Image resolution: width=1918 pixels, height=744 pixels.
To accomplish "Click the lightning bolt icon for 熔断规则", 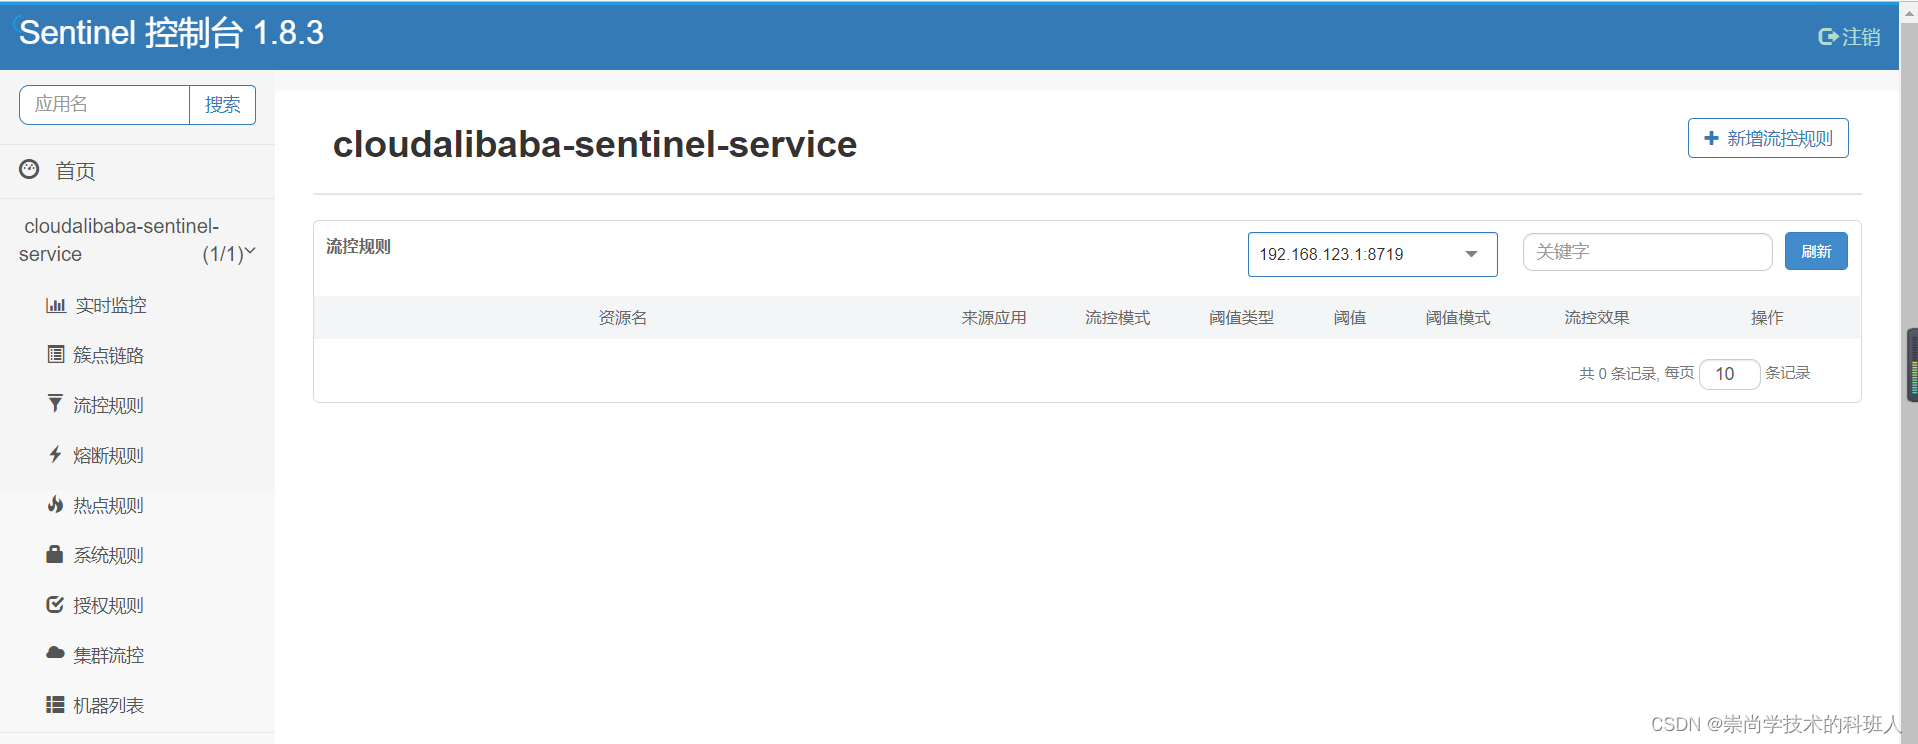I will (55, 454).
